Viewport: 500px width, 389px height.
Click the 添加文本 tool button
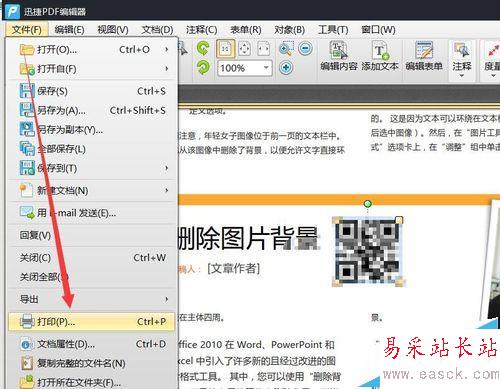[380, 56]
